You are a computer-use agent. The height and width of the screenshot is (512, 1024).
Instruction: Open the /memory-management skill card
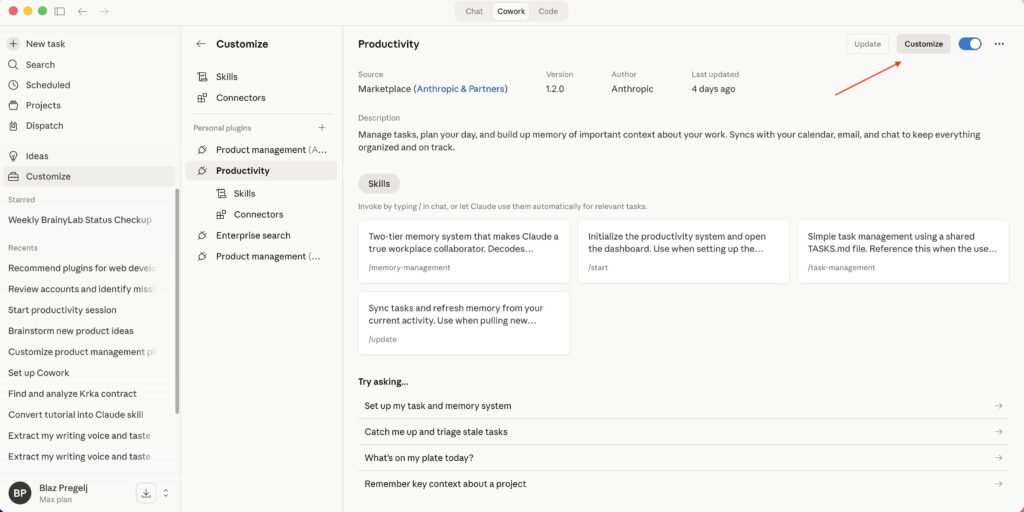click(464, 251)
